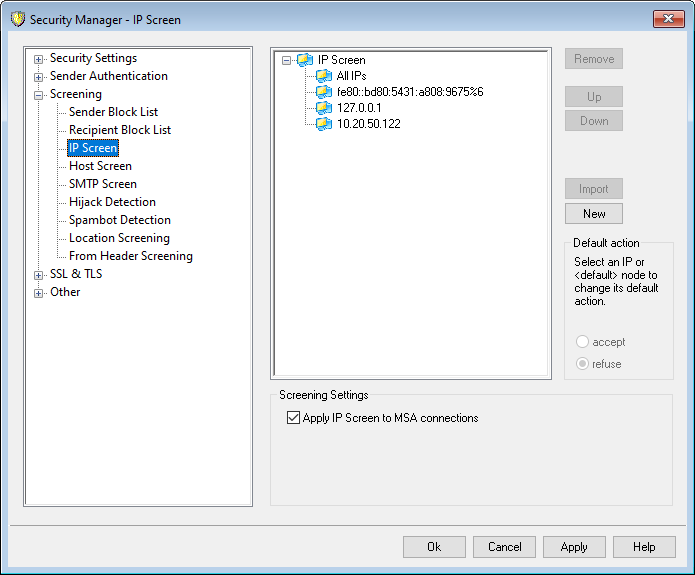Close the Security Manager dialog
Image resolution: width=695 pixels, height=575 pixels.
click(x=667, y=19)
